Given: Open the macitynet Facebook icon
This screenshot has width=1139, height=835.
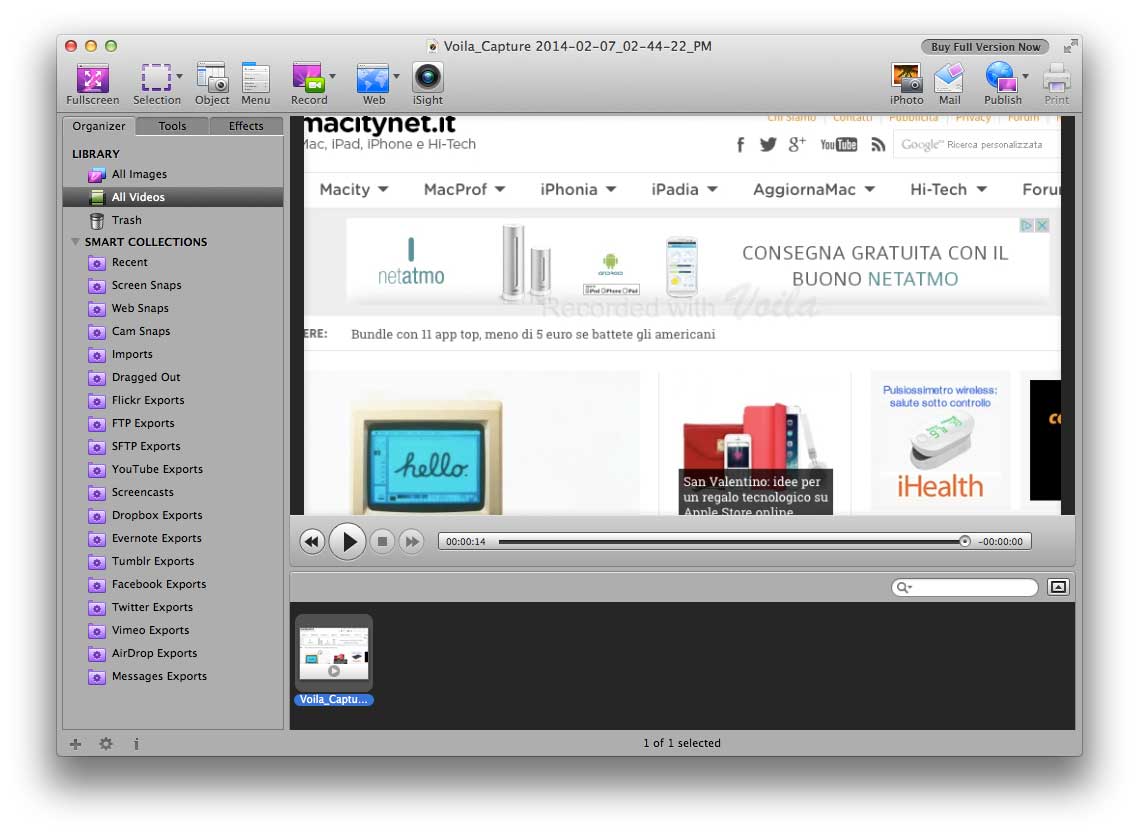Looking at the screenshot, I should 740,145.
